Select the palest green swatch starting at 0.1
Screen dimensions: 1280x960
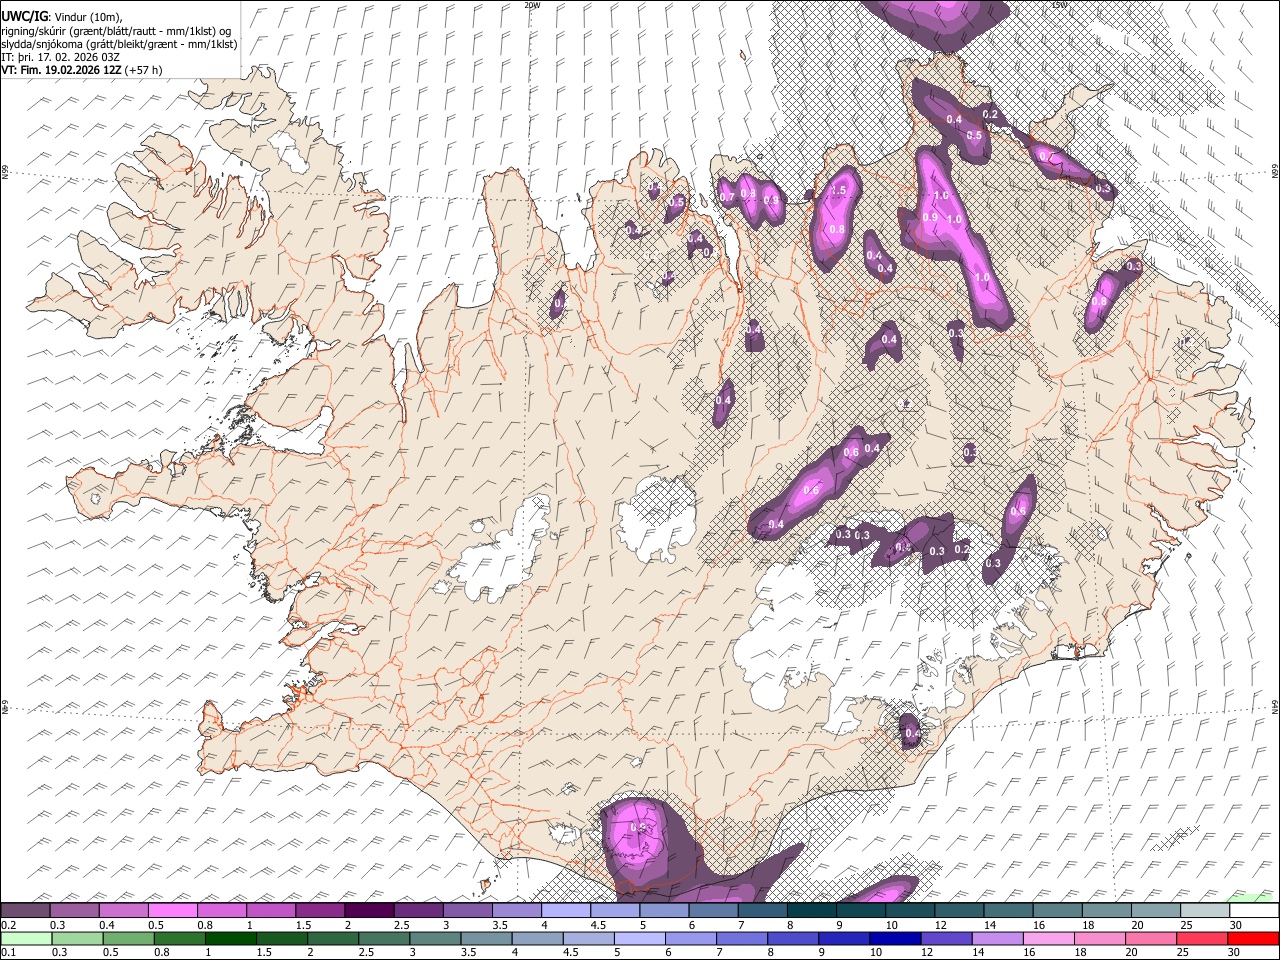coord(26,938)
